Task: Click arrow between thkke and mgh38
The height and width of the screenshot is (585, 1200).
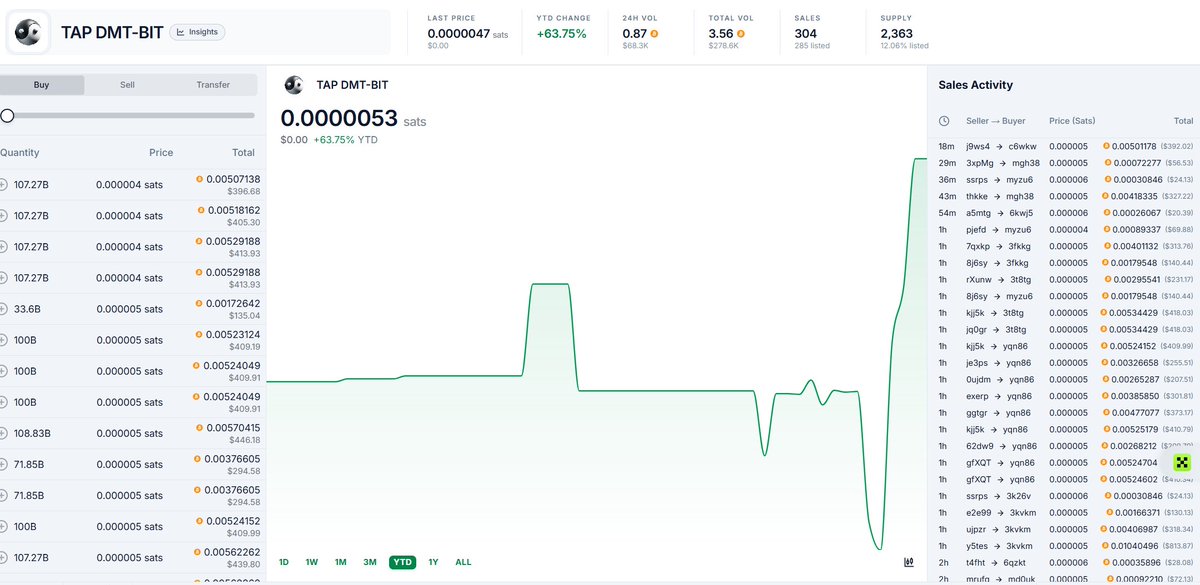Action: pyautogui.click(x=996, y=196)
